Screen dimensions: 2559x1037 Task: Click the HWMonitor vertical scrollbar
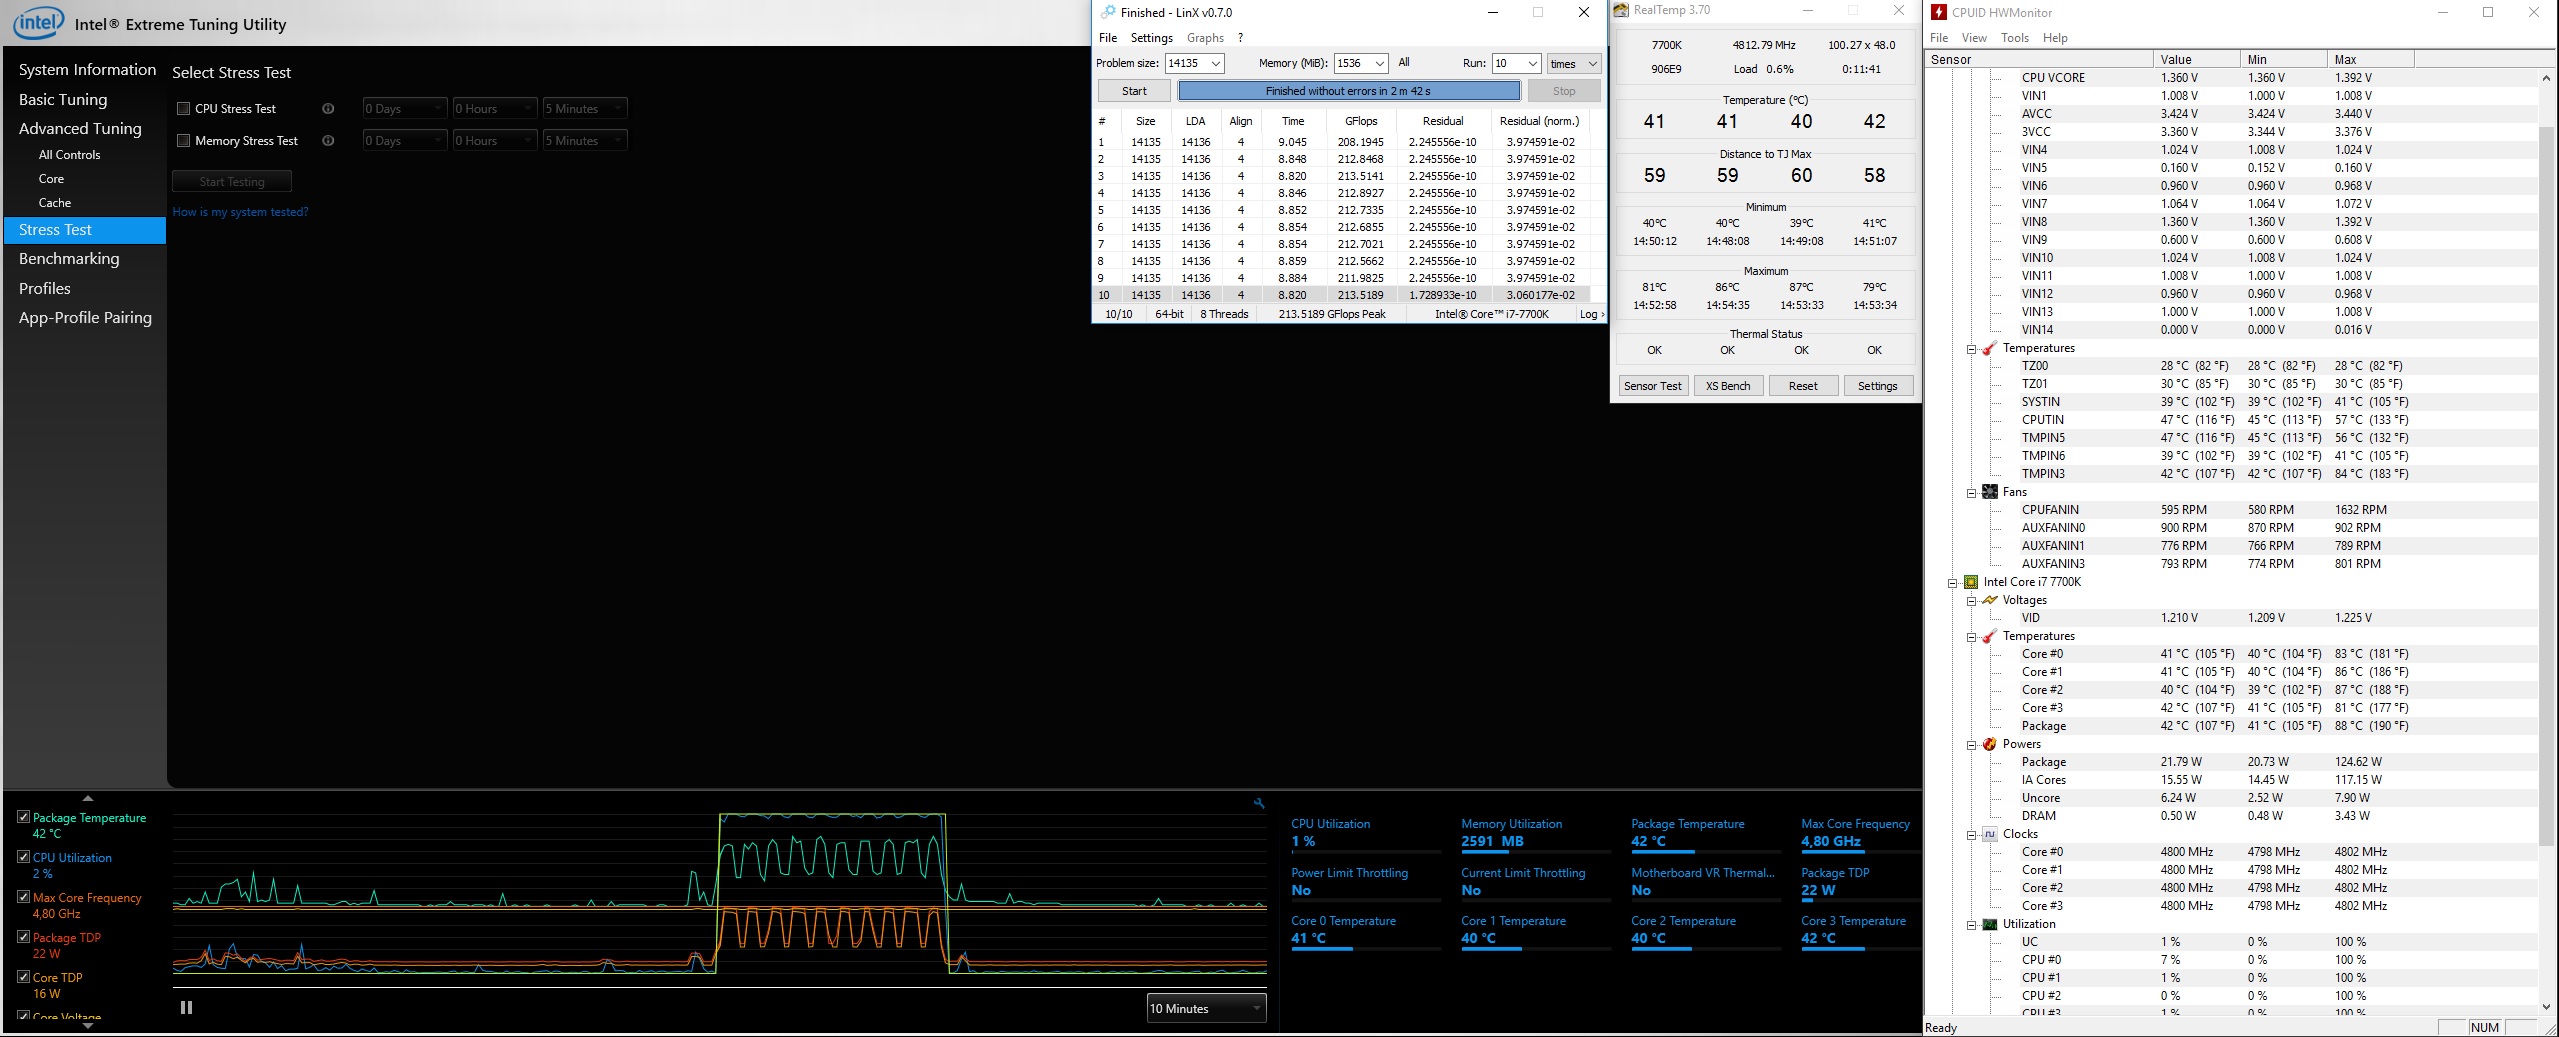(x=2546, y=540)
